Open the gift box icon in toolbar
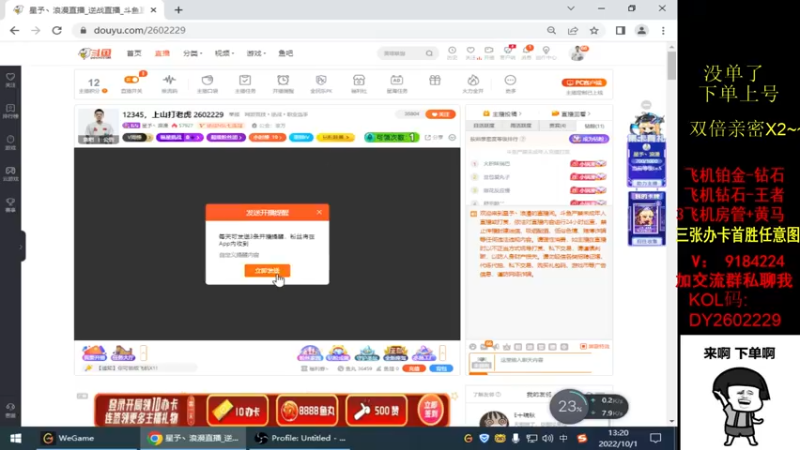The height and width of the screenshot is (450, 800). (435, 80)
